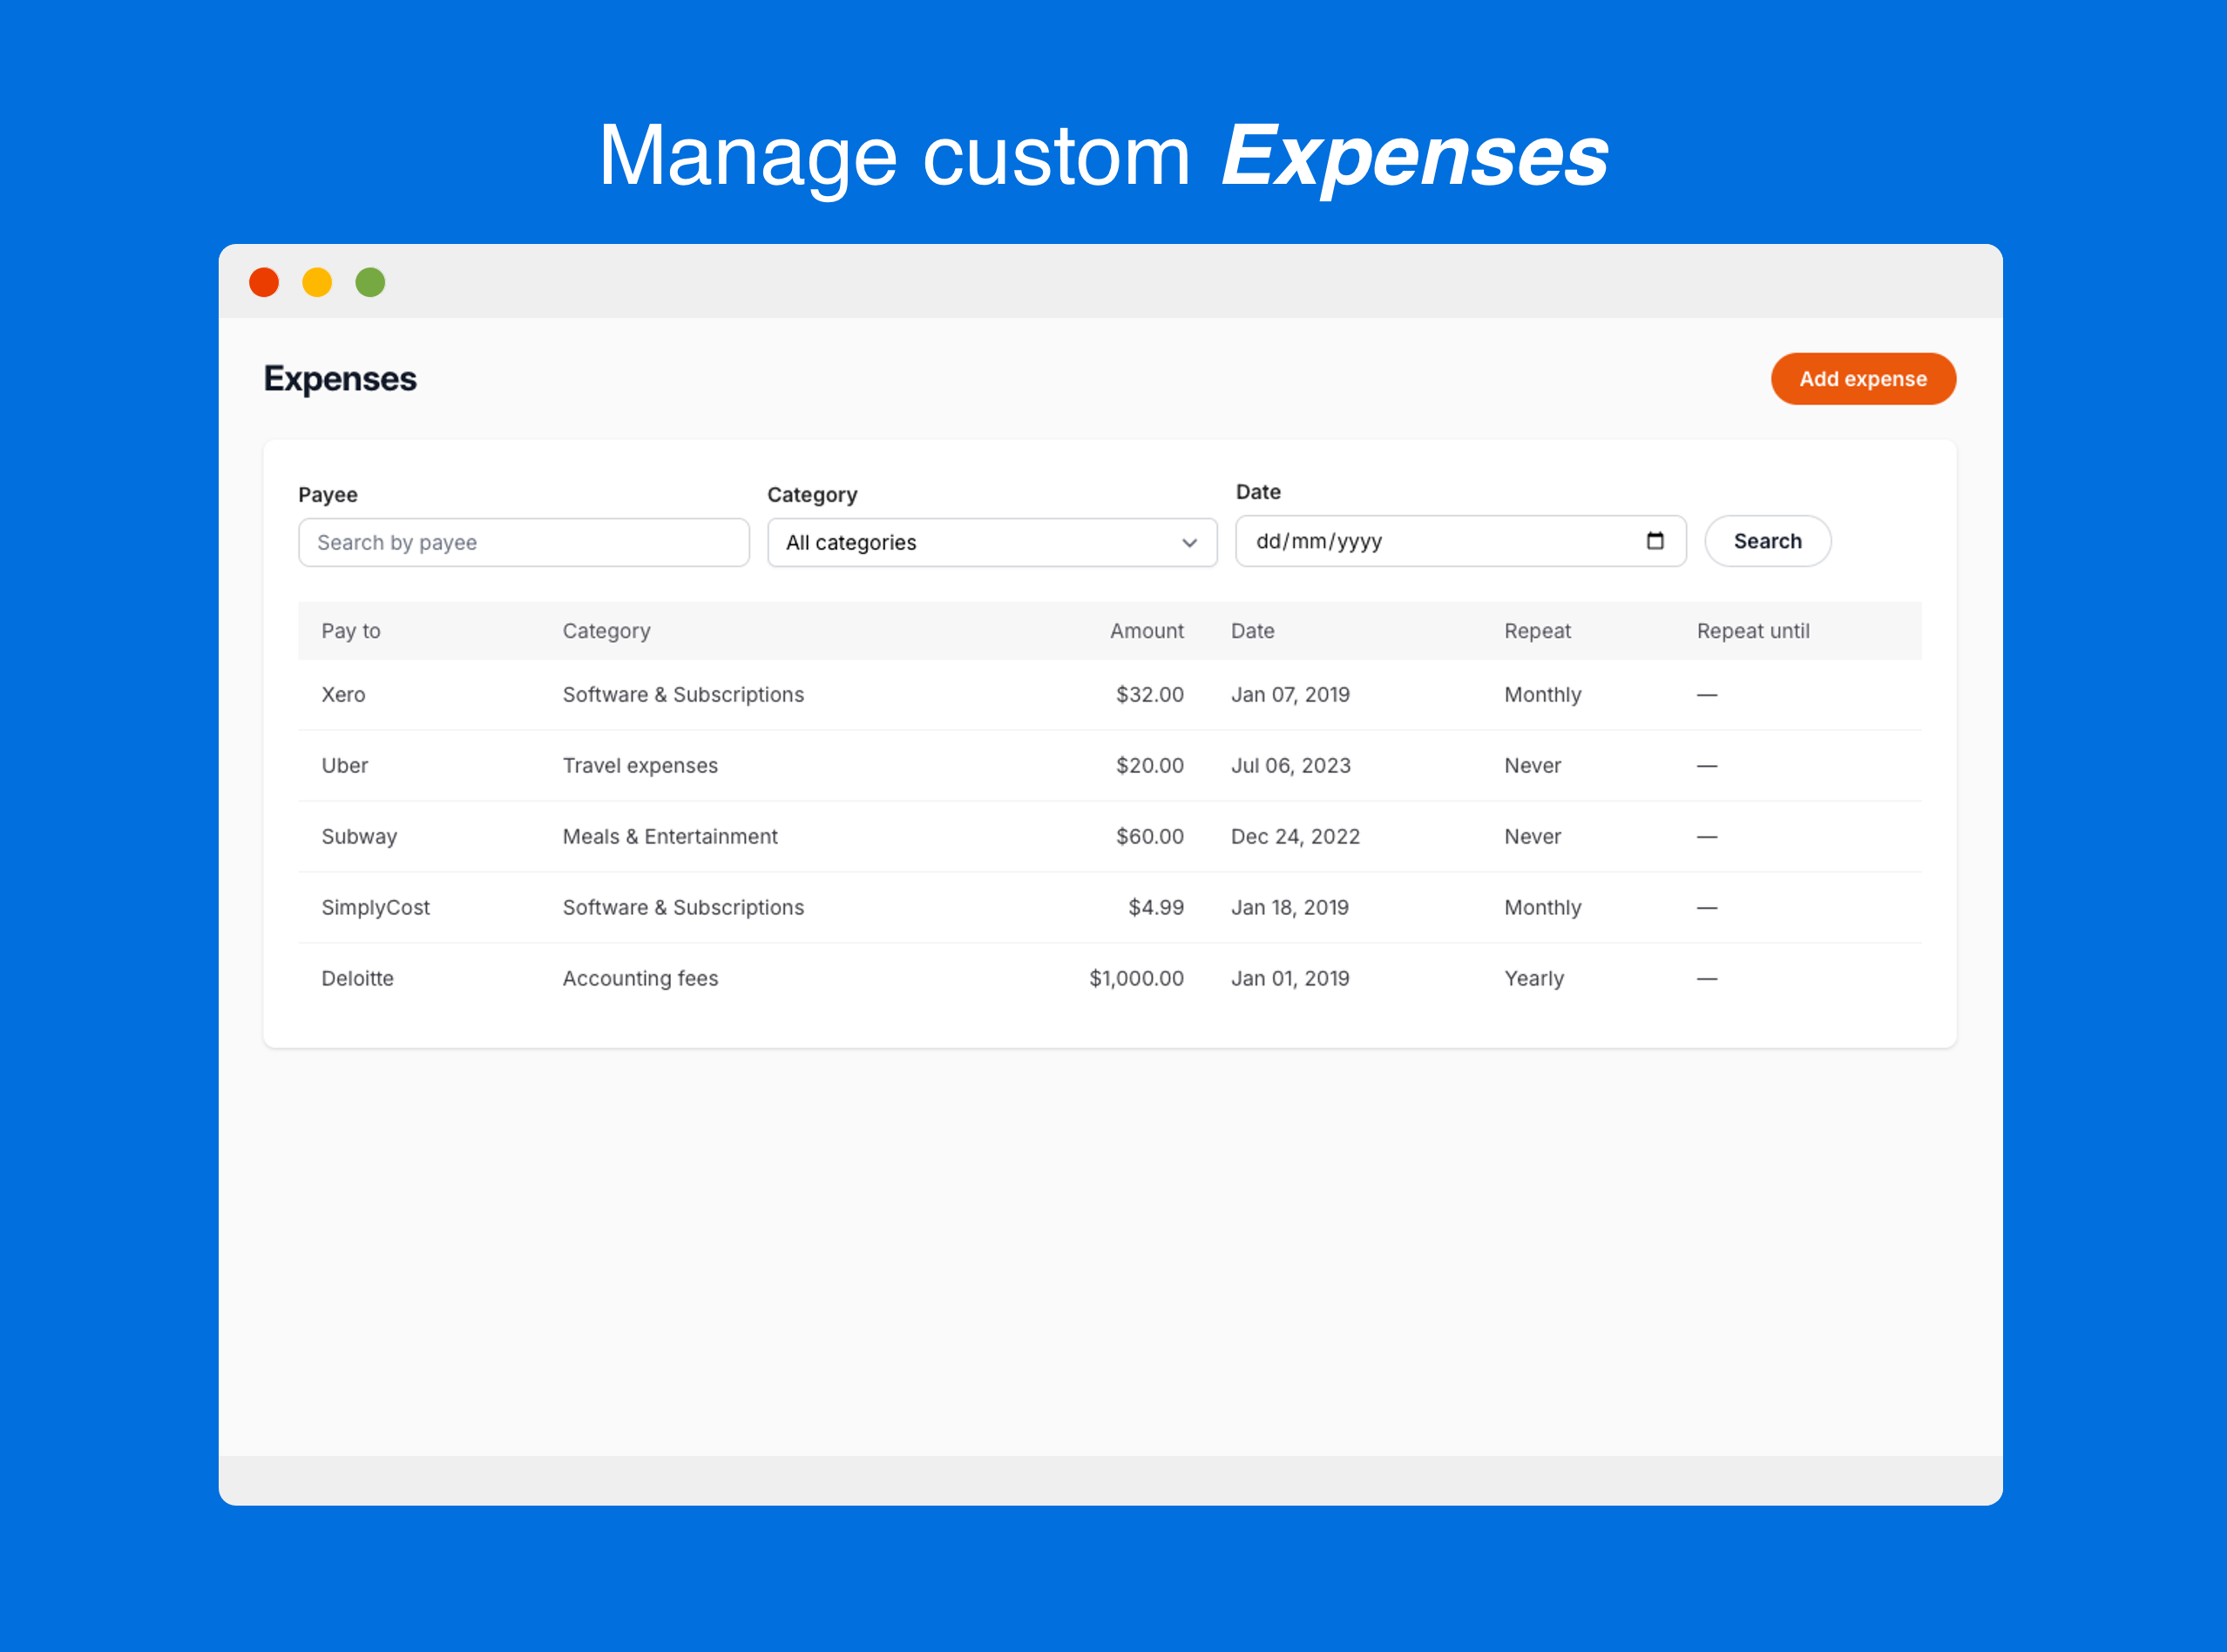Select the Xero payee cell
2227x1652 pixels.
pos(343,695)
